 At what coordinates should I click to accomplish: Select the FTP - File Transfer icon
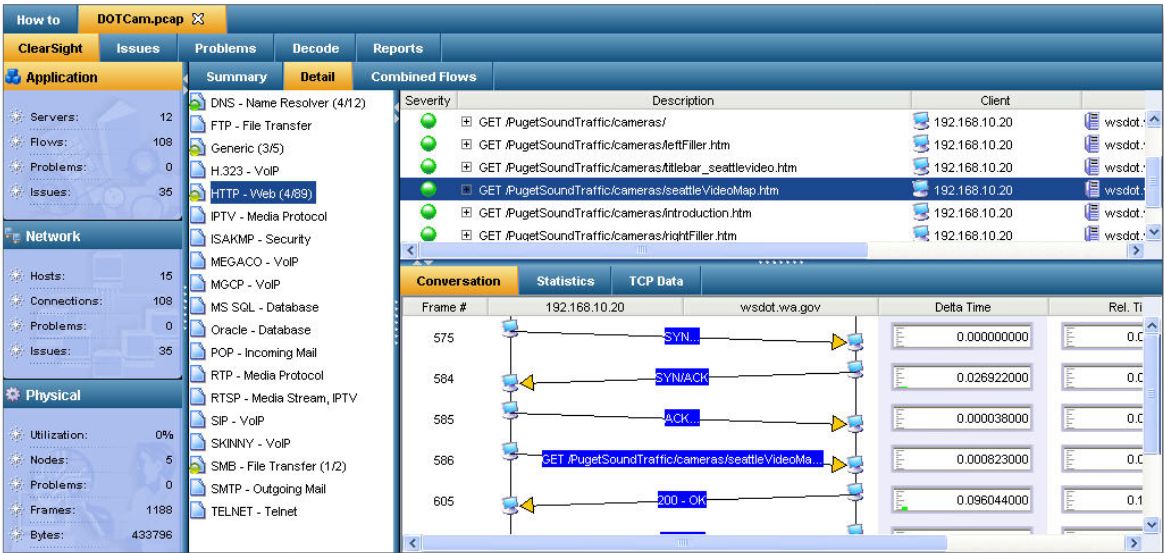(x=197, y=125)
